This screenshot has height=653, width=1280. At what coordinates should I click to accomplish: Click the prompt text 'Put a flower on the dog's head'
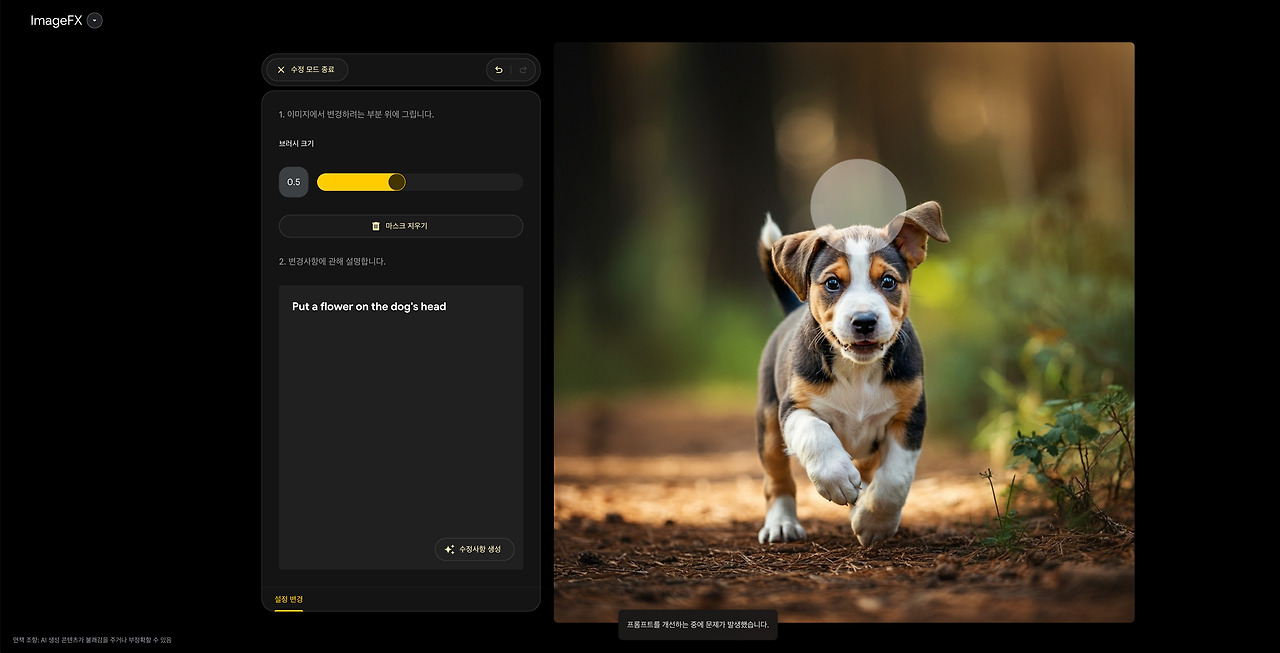coord(369,307)
